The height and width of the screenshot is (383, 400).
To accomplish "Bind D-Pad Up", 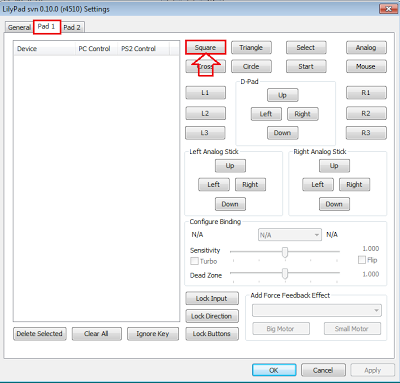I will pyautogui.click(x=283, y=95).
